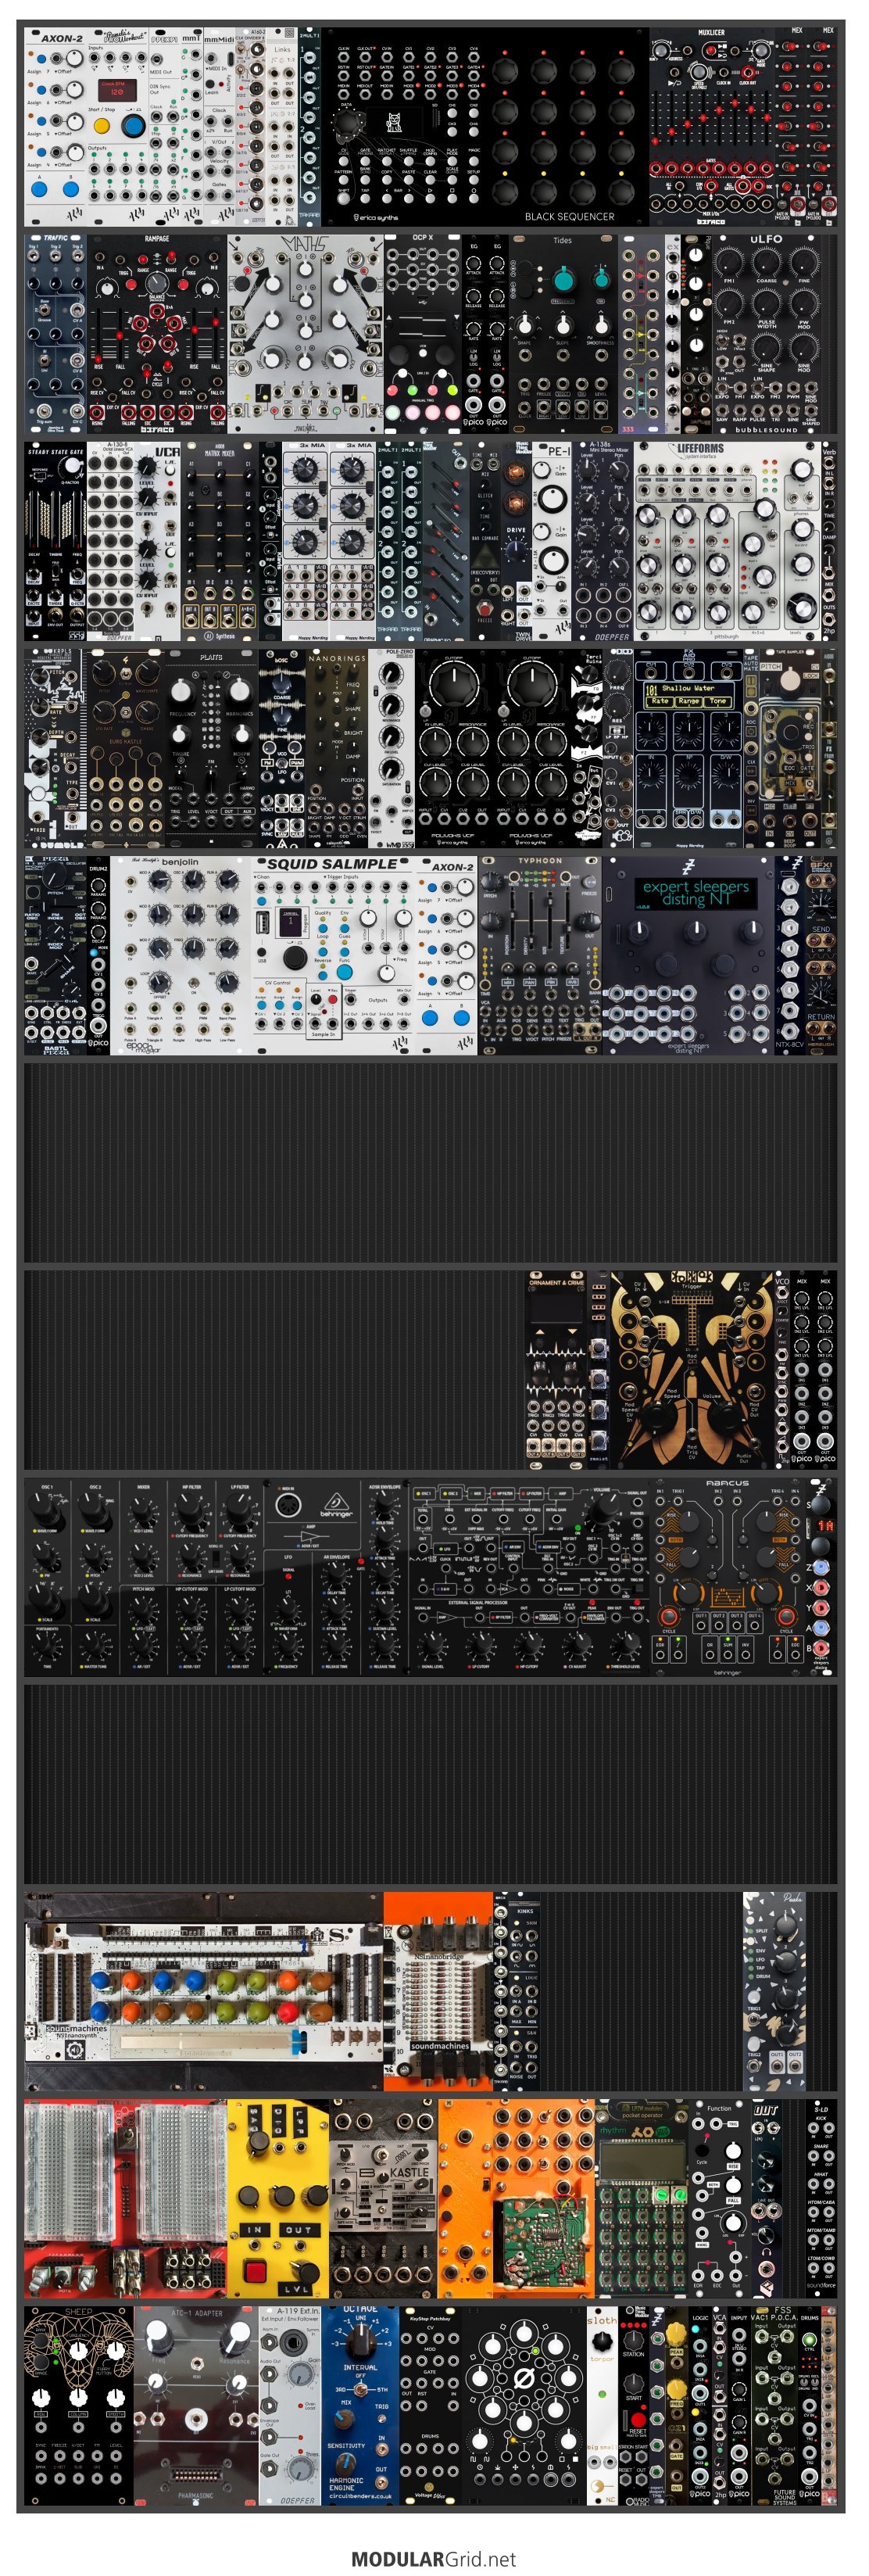
Task: Select the Steady State Gate module
Action: click(55, 540)
